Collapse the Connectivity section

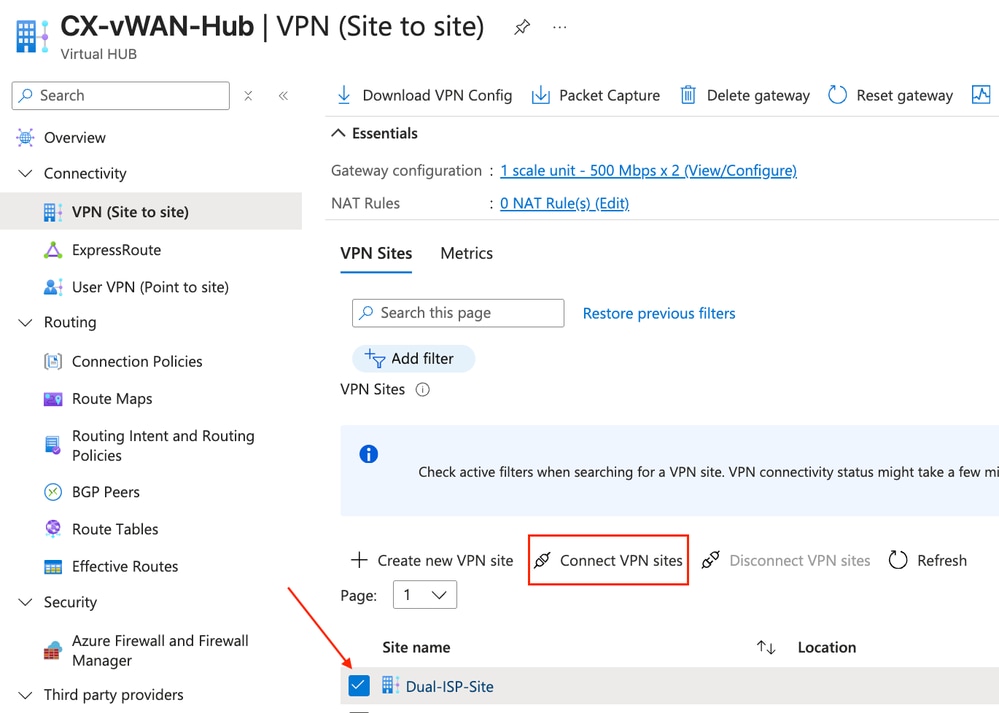tap(25, 173)
